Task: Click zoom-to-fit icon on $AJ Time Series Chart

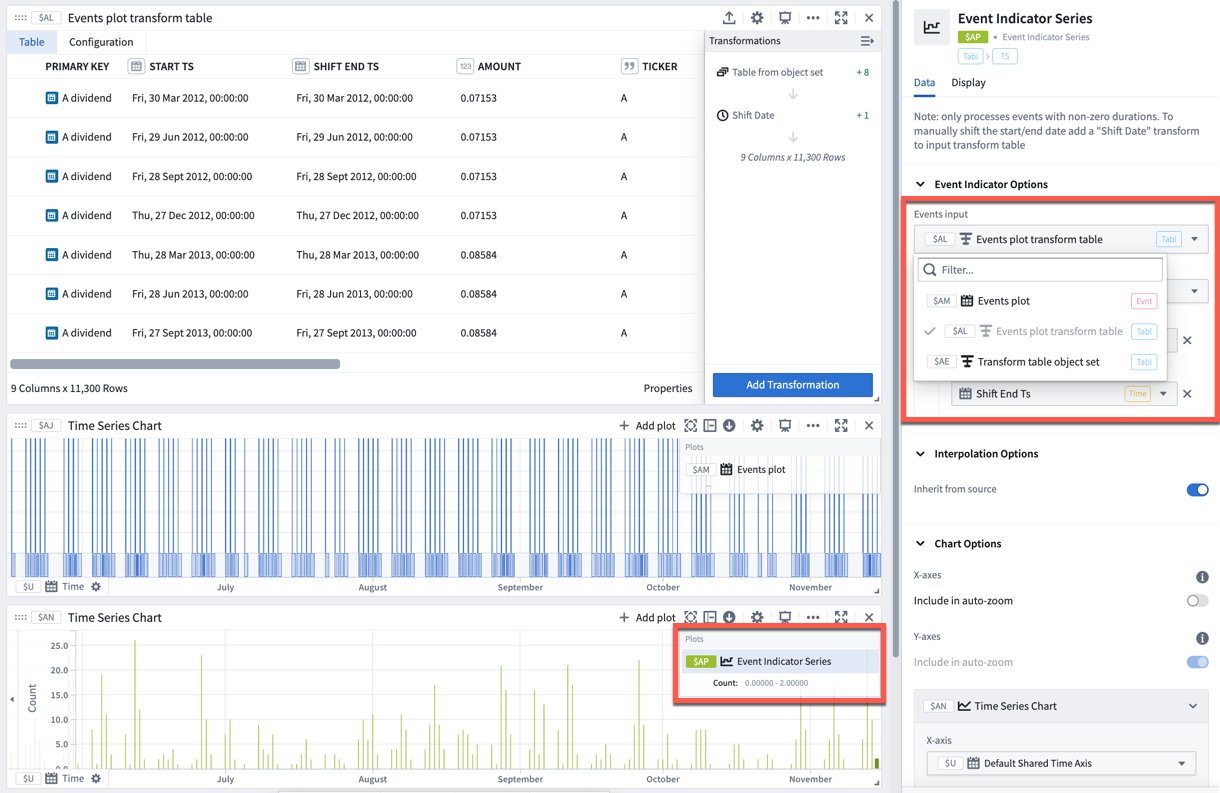Action: [x=691, y=426]
